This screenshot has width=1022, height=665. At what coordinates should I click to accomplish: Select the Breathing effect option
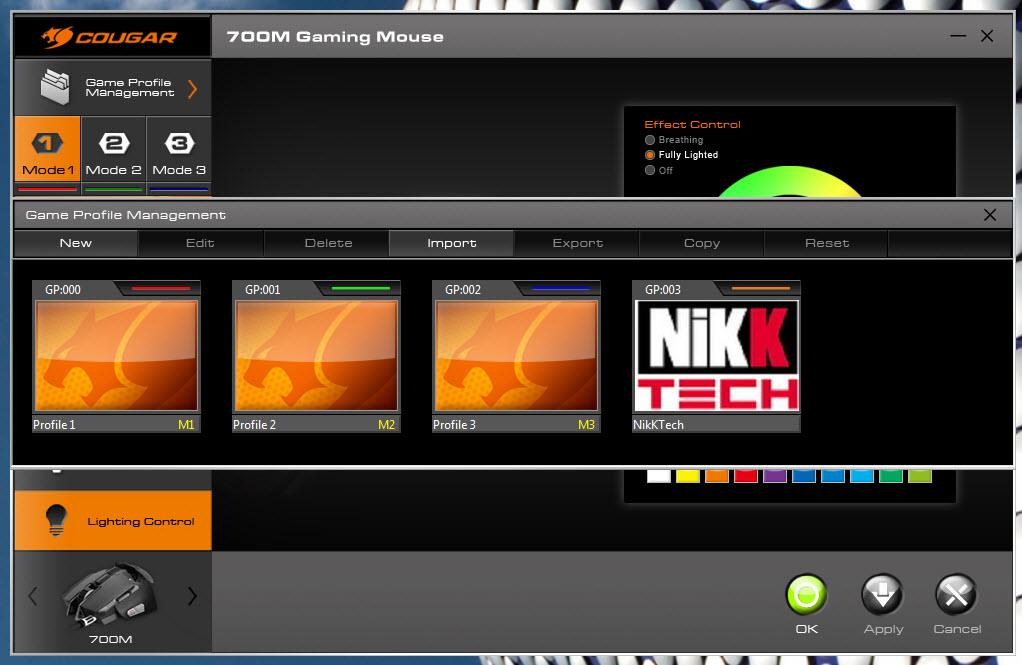674,140
